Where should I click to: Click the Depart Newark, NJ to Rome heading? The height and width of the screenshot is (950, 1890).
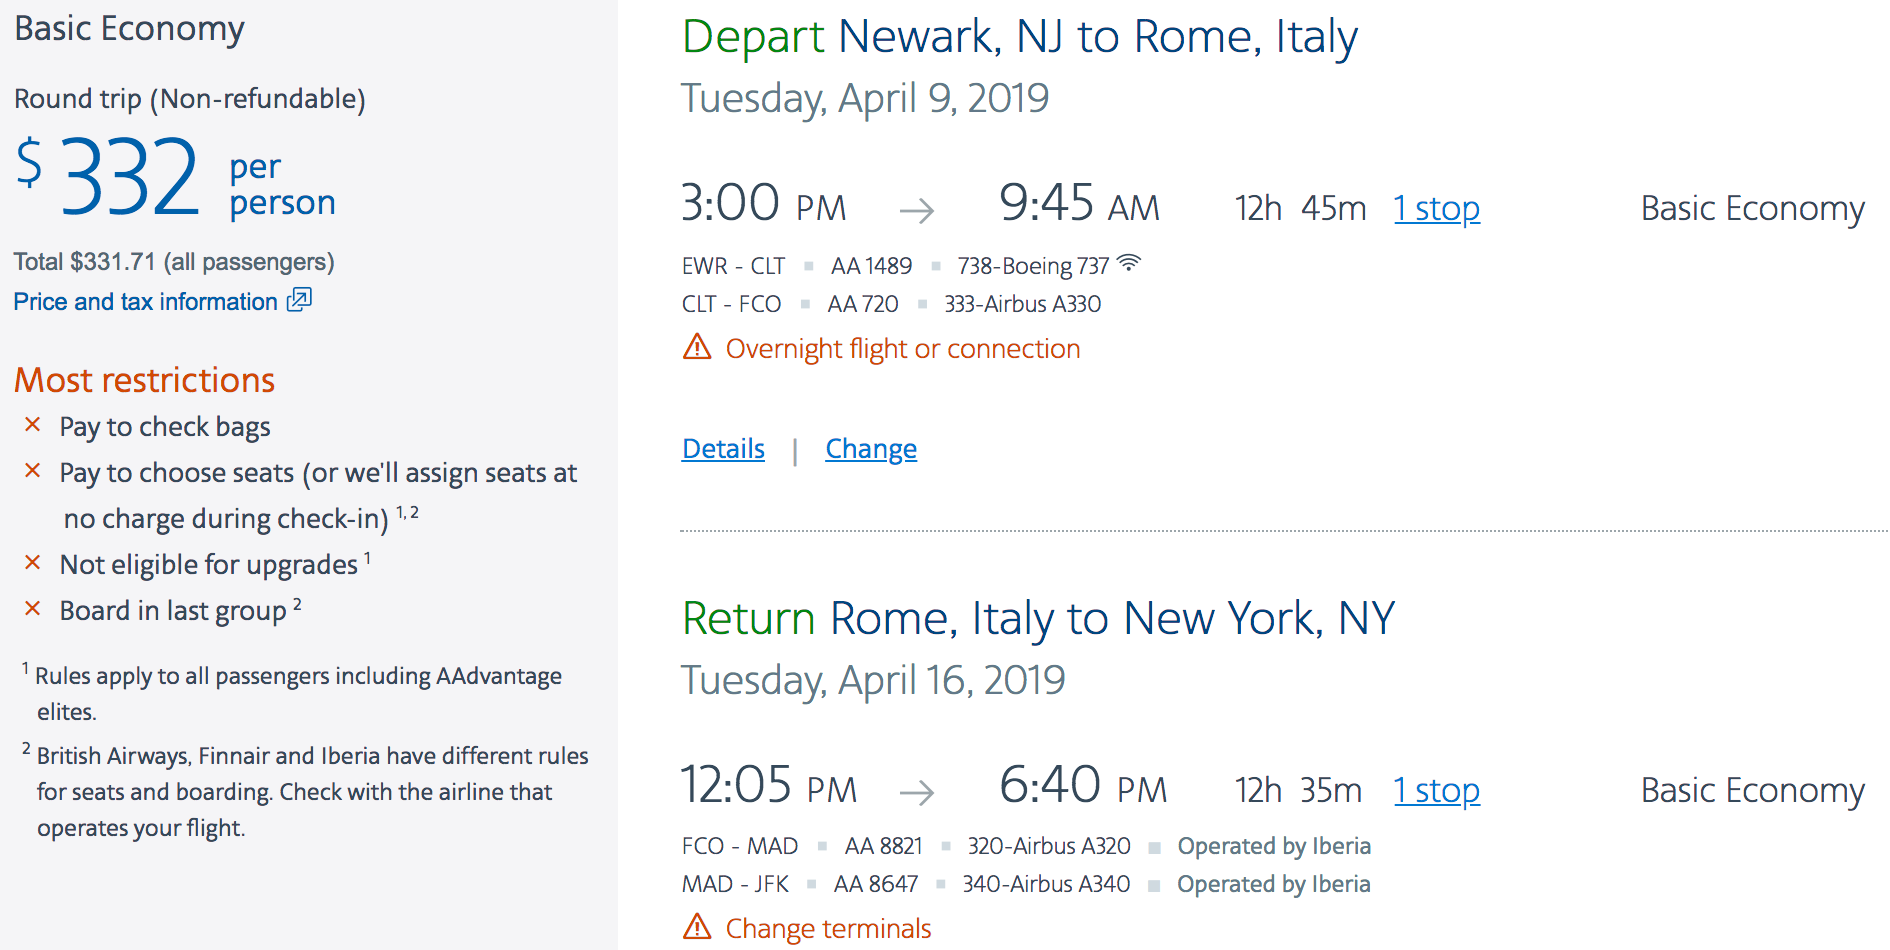click(x=1019, y=38)
